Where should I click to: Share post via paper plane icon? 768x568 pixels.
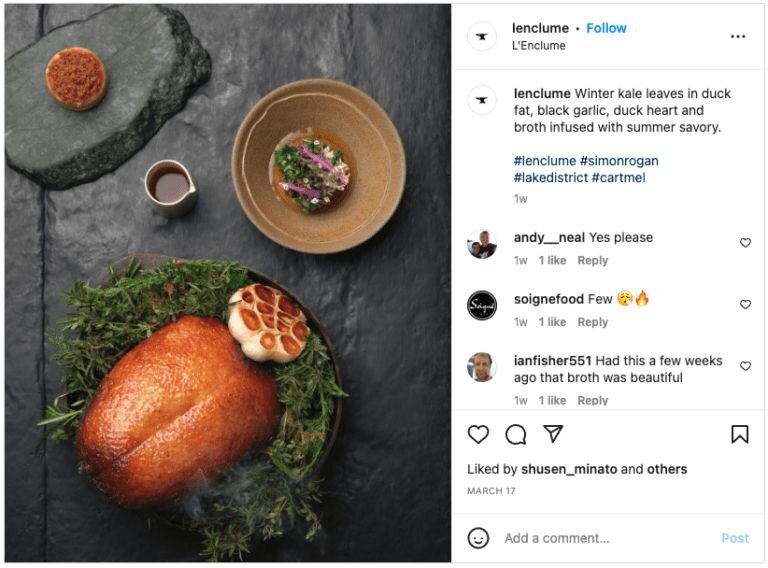[x=553, y=434]
